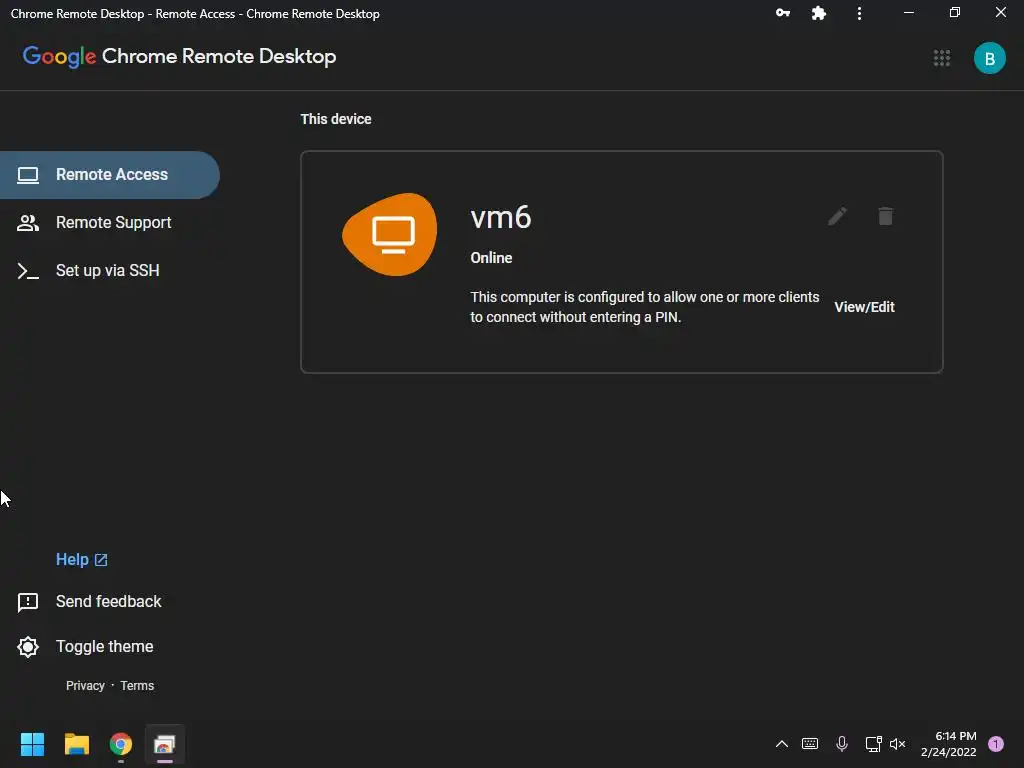This screenshot has height=768, width=1024.
Task: Open the account avatar B
Action: click(x=989, y=58)
